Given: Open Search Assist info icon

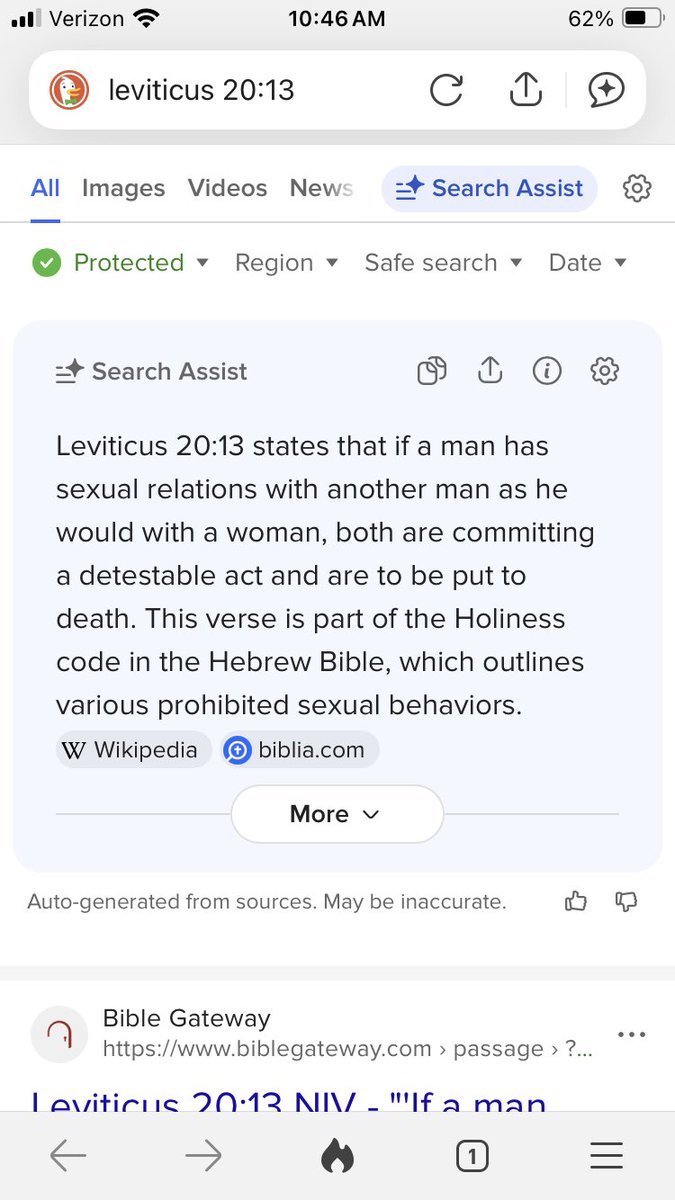Looking at the screenshot, I should coord(546,371).
